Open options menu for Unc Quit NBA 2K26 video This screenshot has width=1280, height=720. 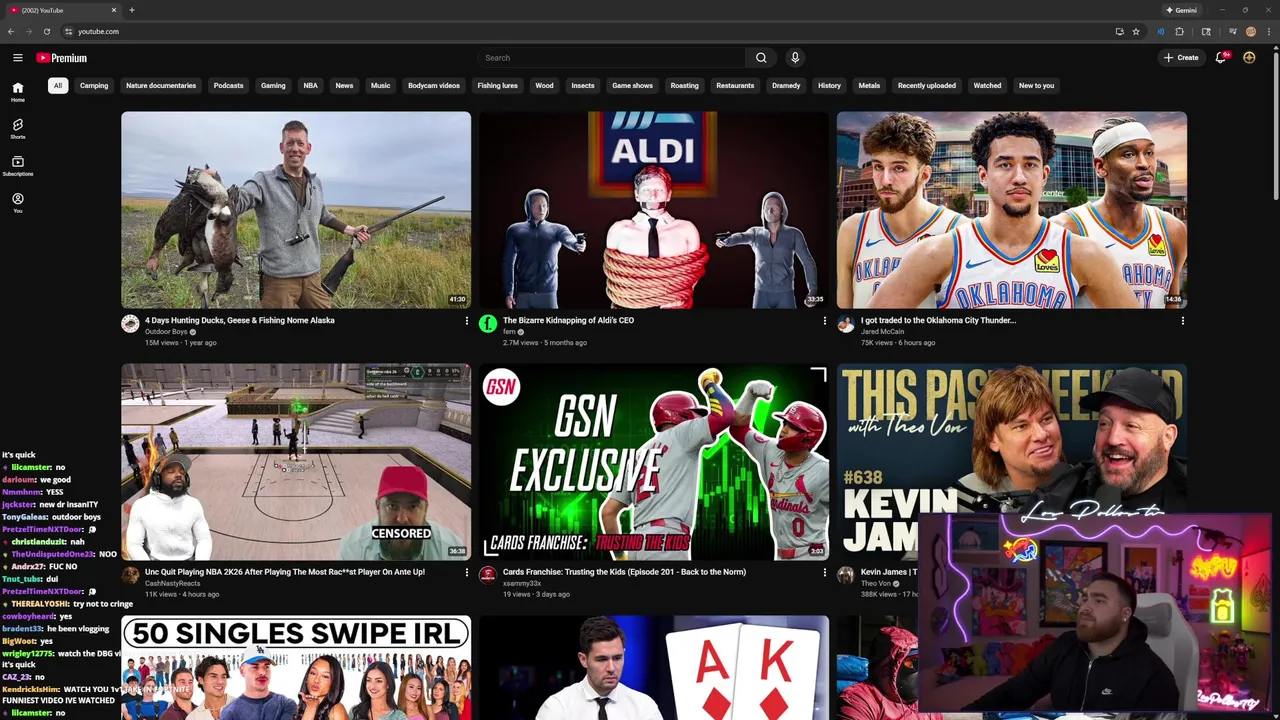[x=466, y=573]
